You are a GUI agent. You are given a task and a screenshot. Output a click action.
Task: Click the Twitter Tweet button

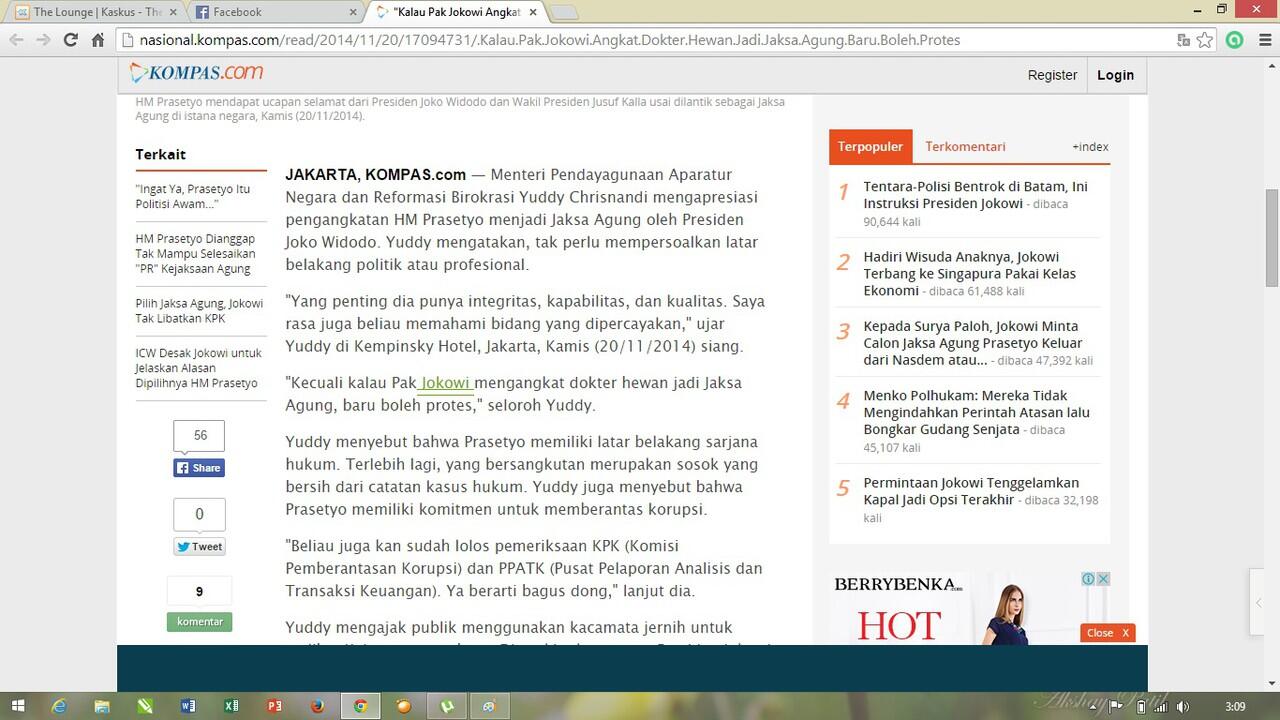[199, 546]
